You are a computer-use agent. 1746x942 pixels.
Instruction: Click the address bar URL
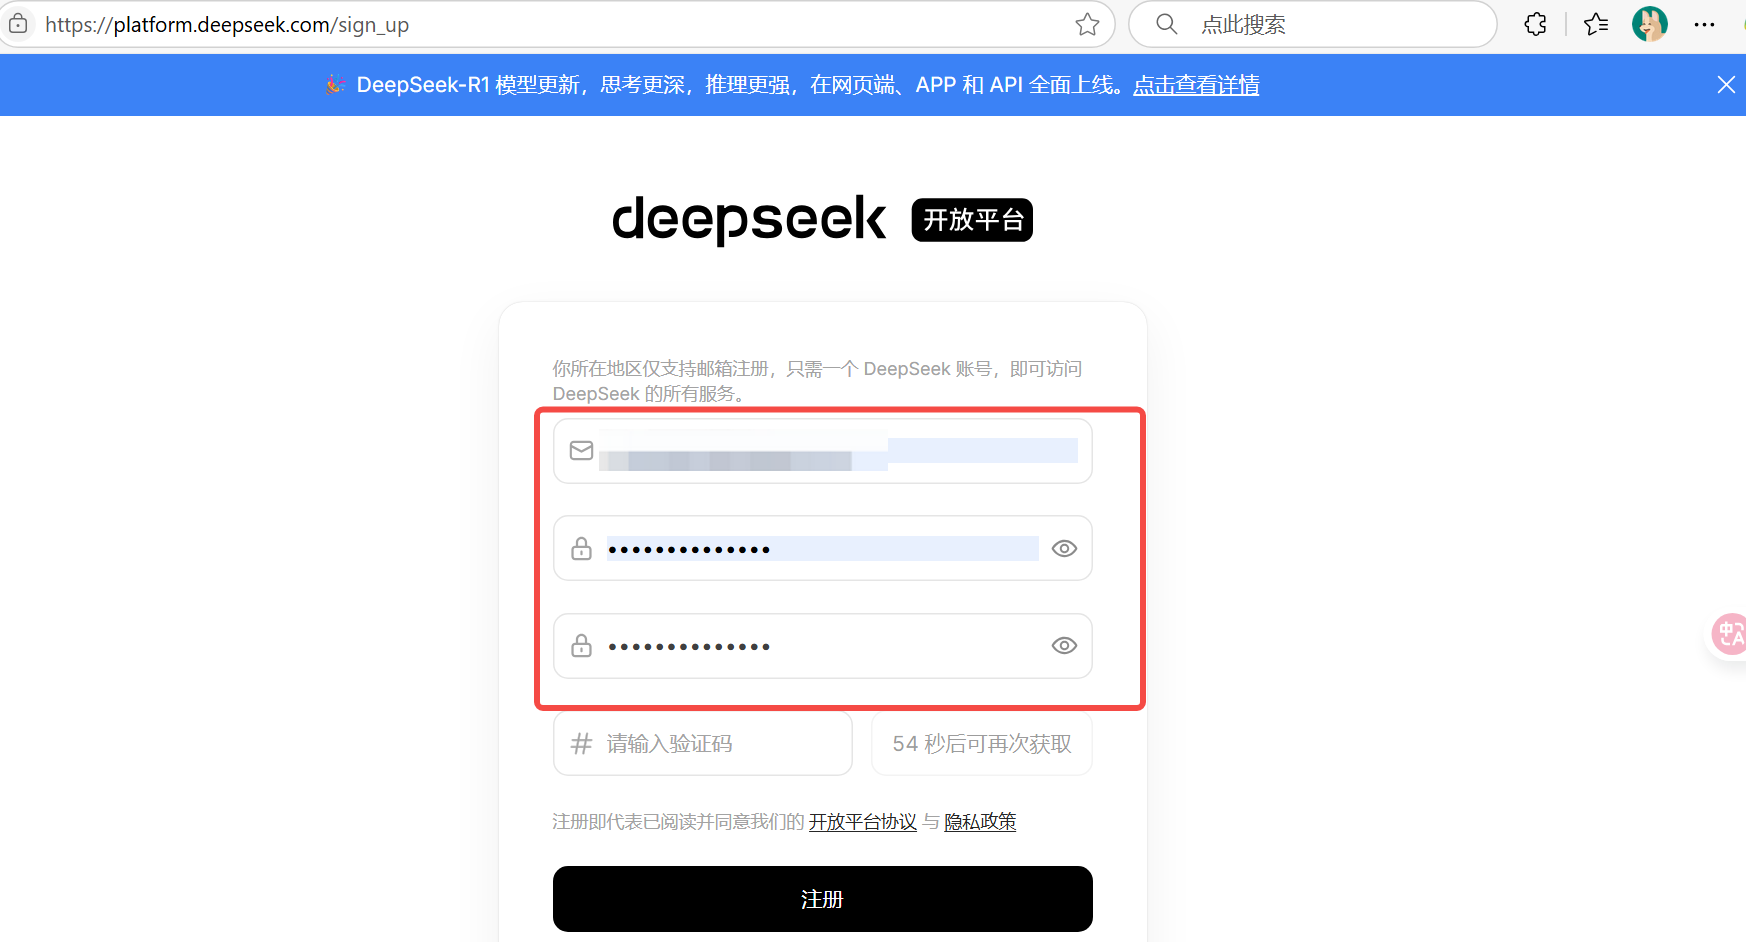click(x=227, y=25)
